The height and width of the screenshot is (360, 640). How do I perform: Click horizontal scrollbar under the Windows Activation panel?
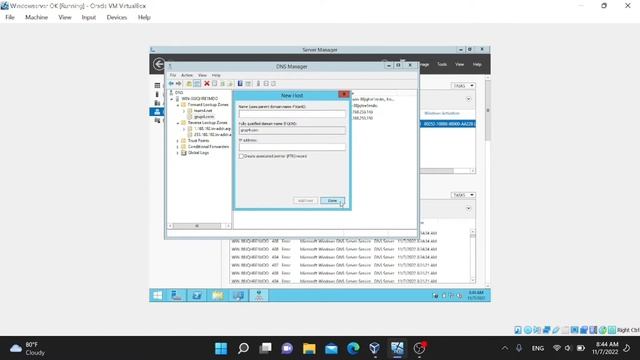437,171
